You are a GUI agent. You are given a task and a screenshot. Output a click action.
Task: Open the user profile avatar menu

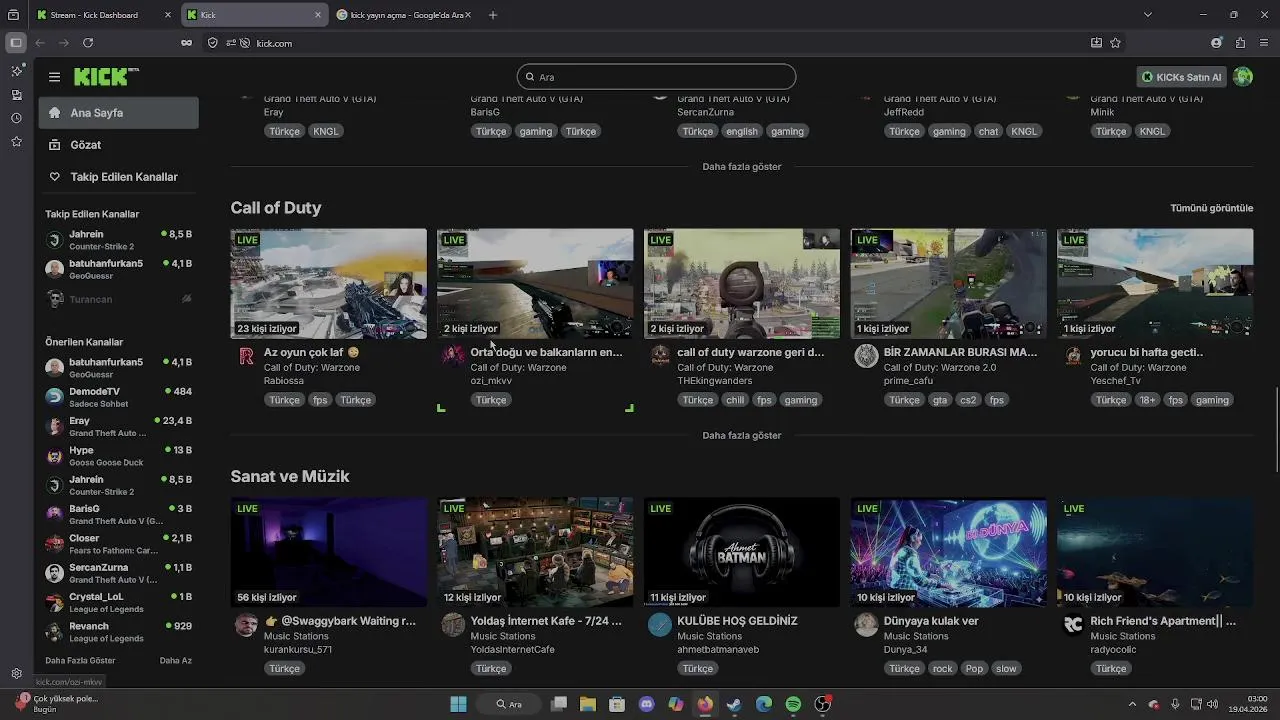click(1243, 77)
